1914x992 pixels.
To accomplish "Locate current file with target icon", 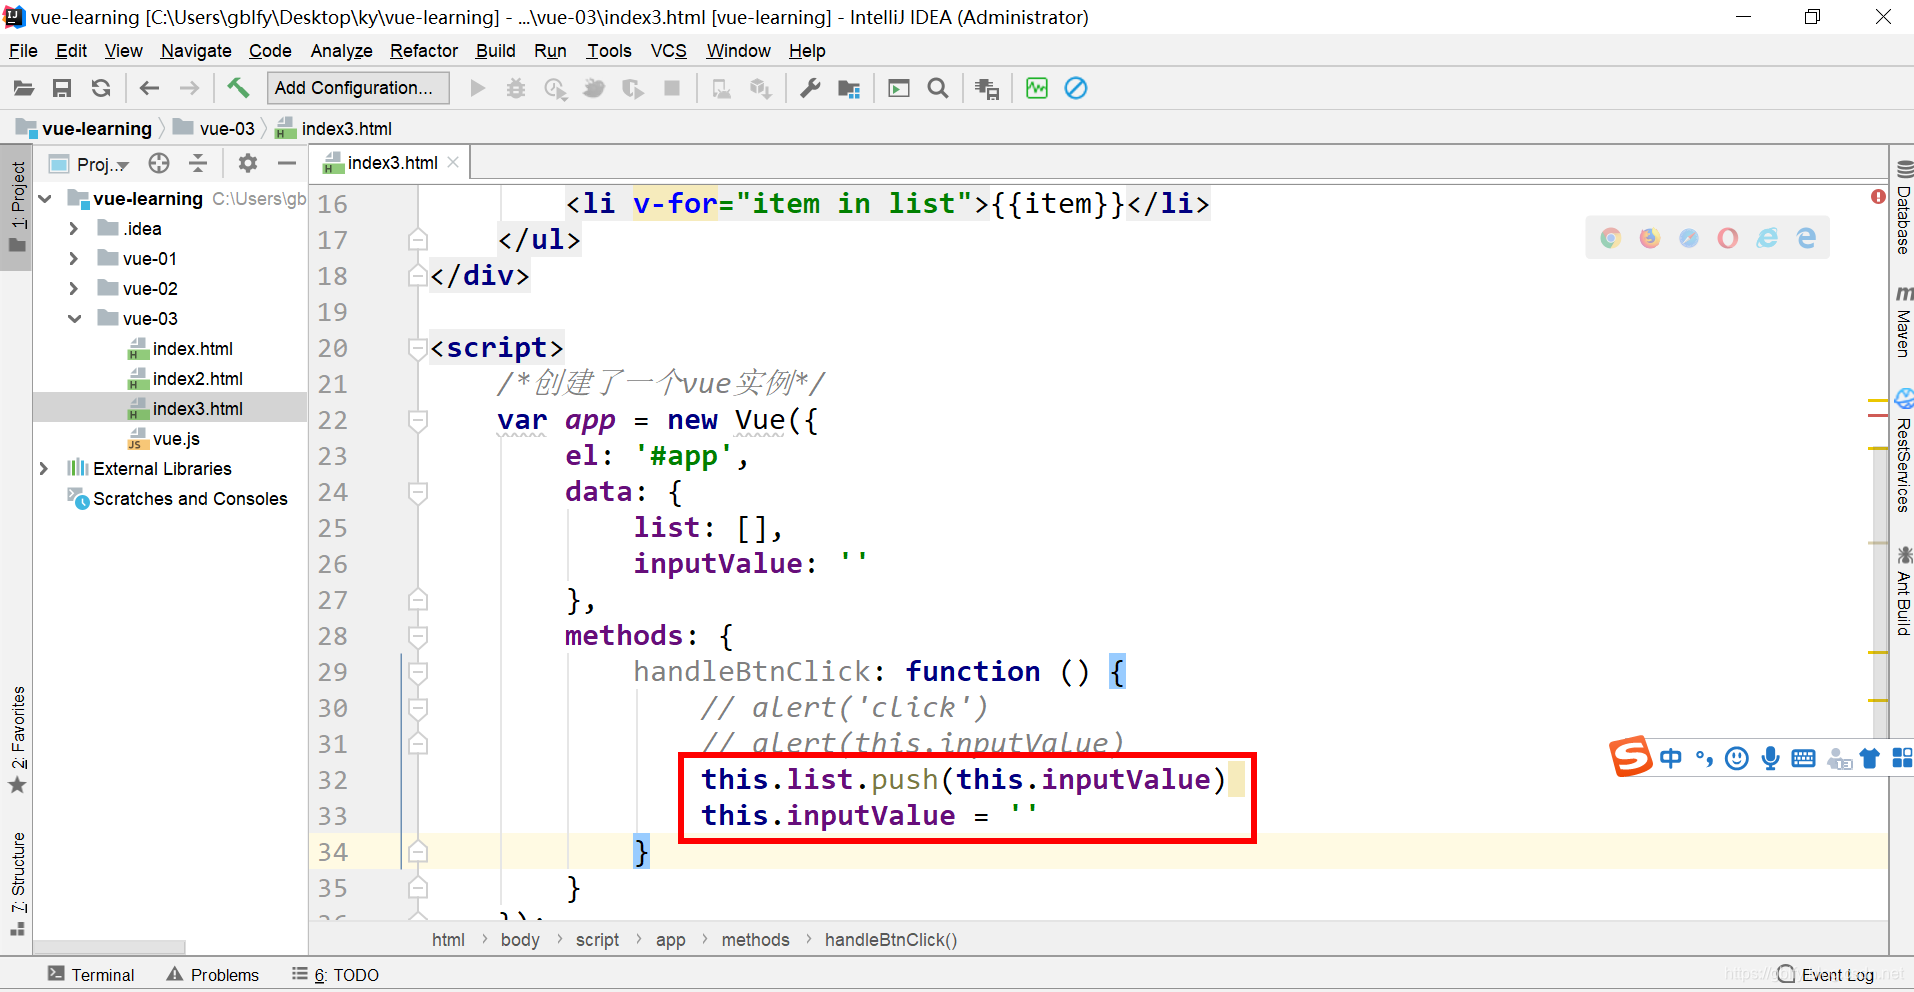I will (x=159, y=163).
